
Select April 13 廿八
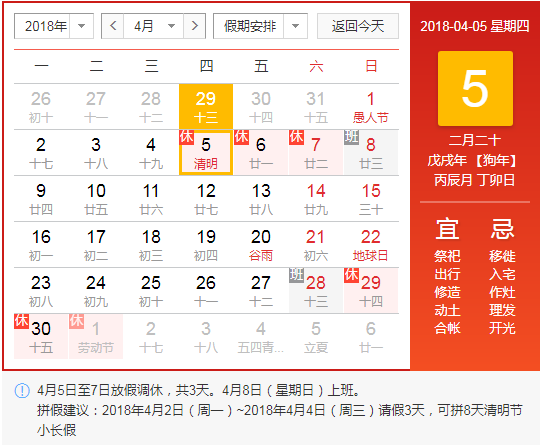click(261, 199)
